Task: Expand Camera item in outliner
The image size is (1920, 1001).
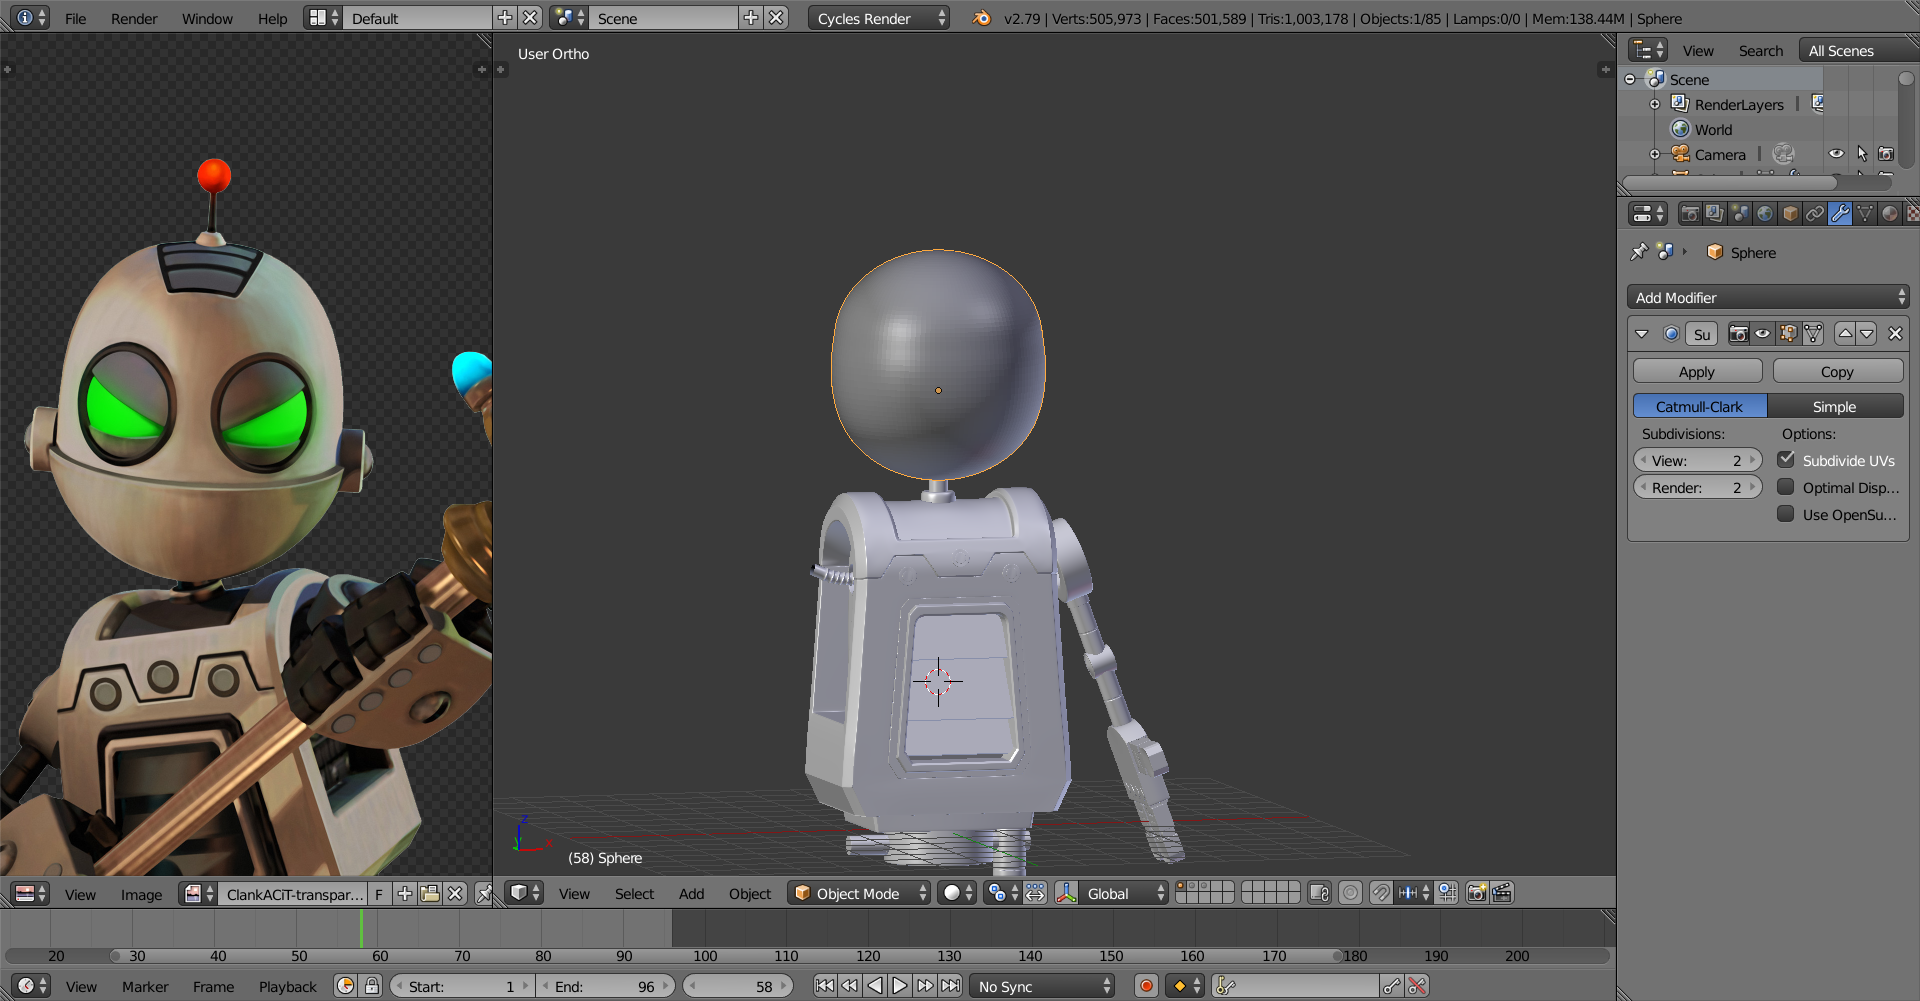Action: pos(1655,154)
